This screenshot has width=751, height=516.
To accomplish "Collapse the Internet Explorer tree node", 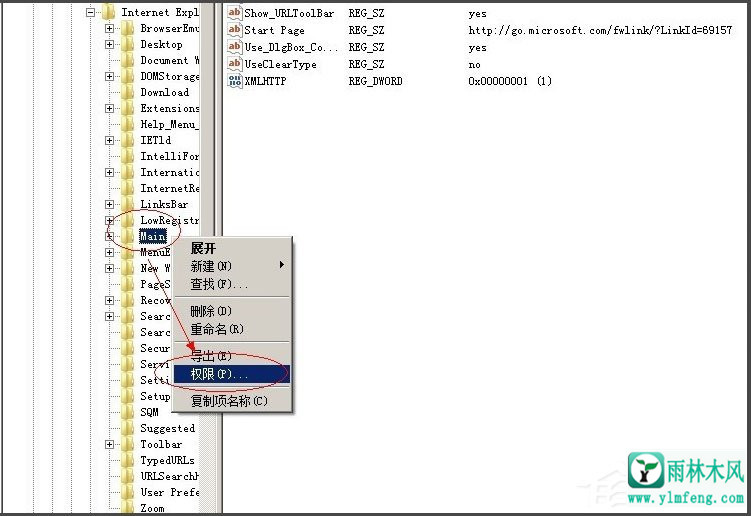I will point(90,12).
